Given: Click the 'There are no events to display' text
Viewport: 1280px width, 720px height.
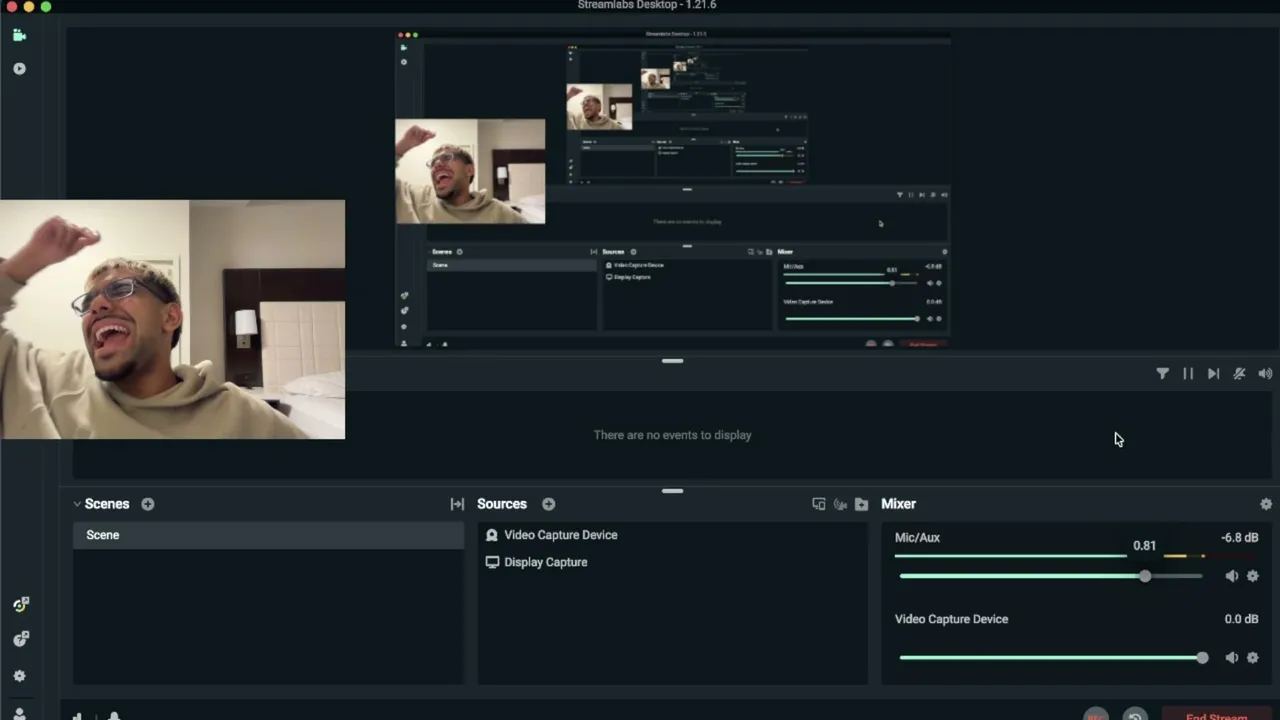Looking at the screenshot, I should pyautogui.click(x=672, y=435).
